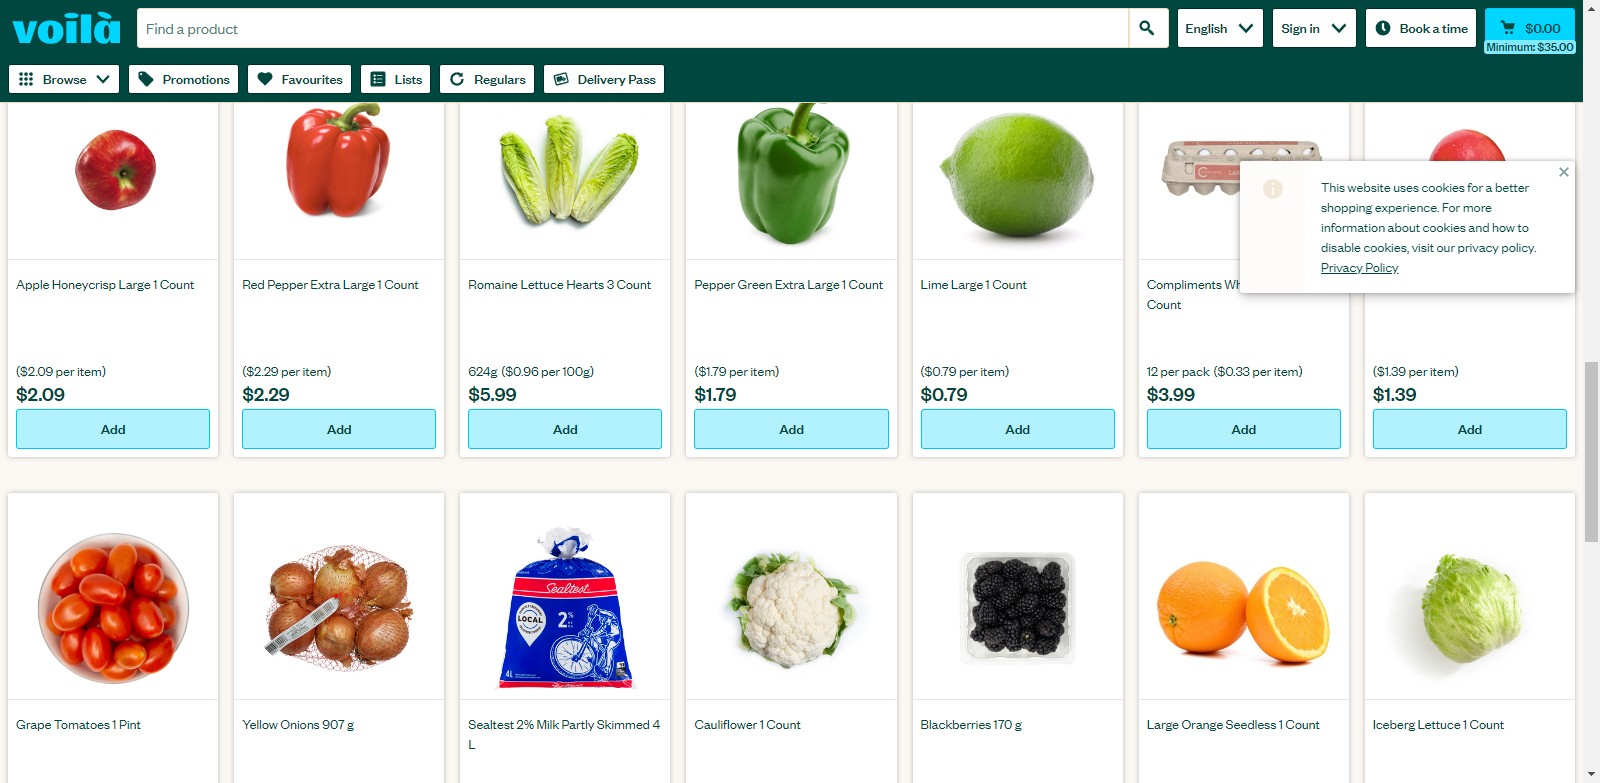1600x783 pixels.
Task: Click the page vertical scrollbar thumb
Action: point(1591,452)
